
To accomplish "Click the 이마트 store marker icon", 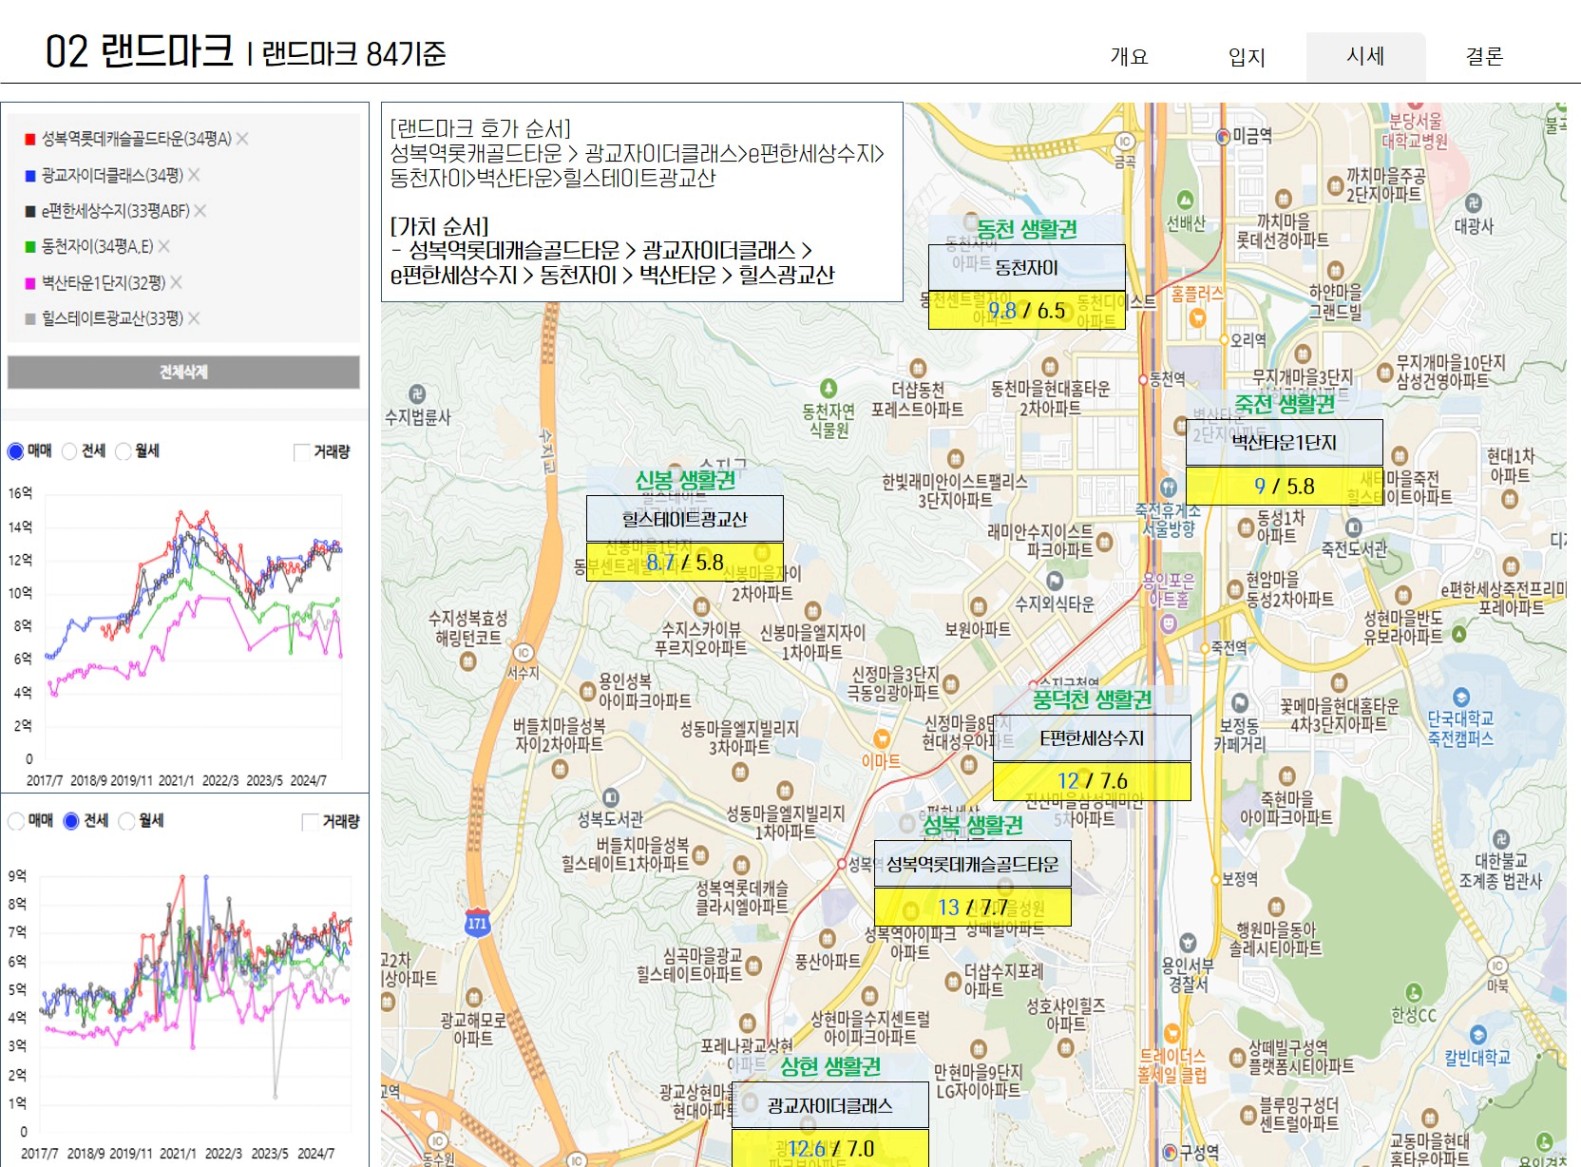I will [x=881, y=738].
